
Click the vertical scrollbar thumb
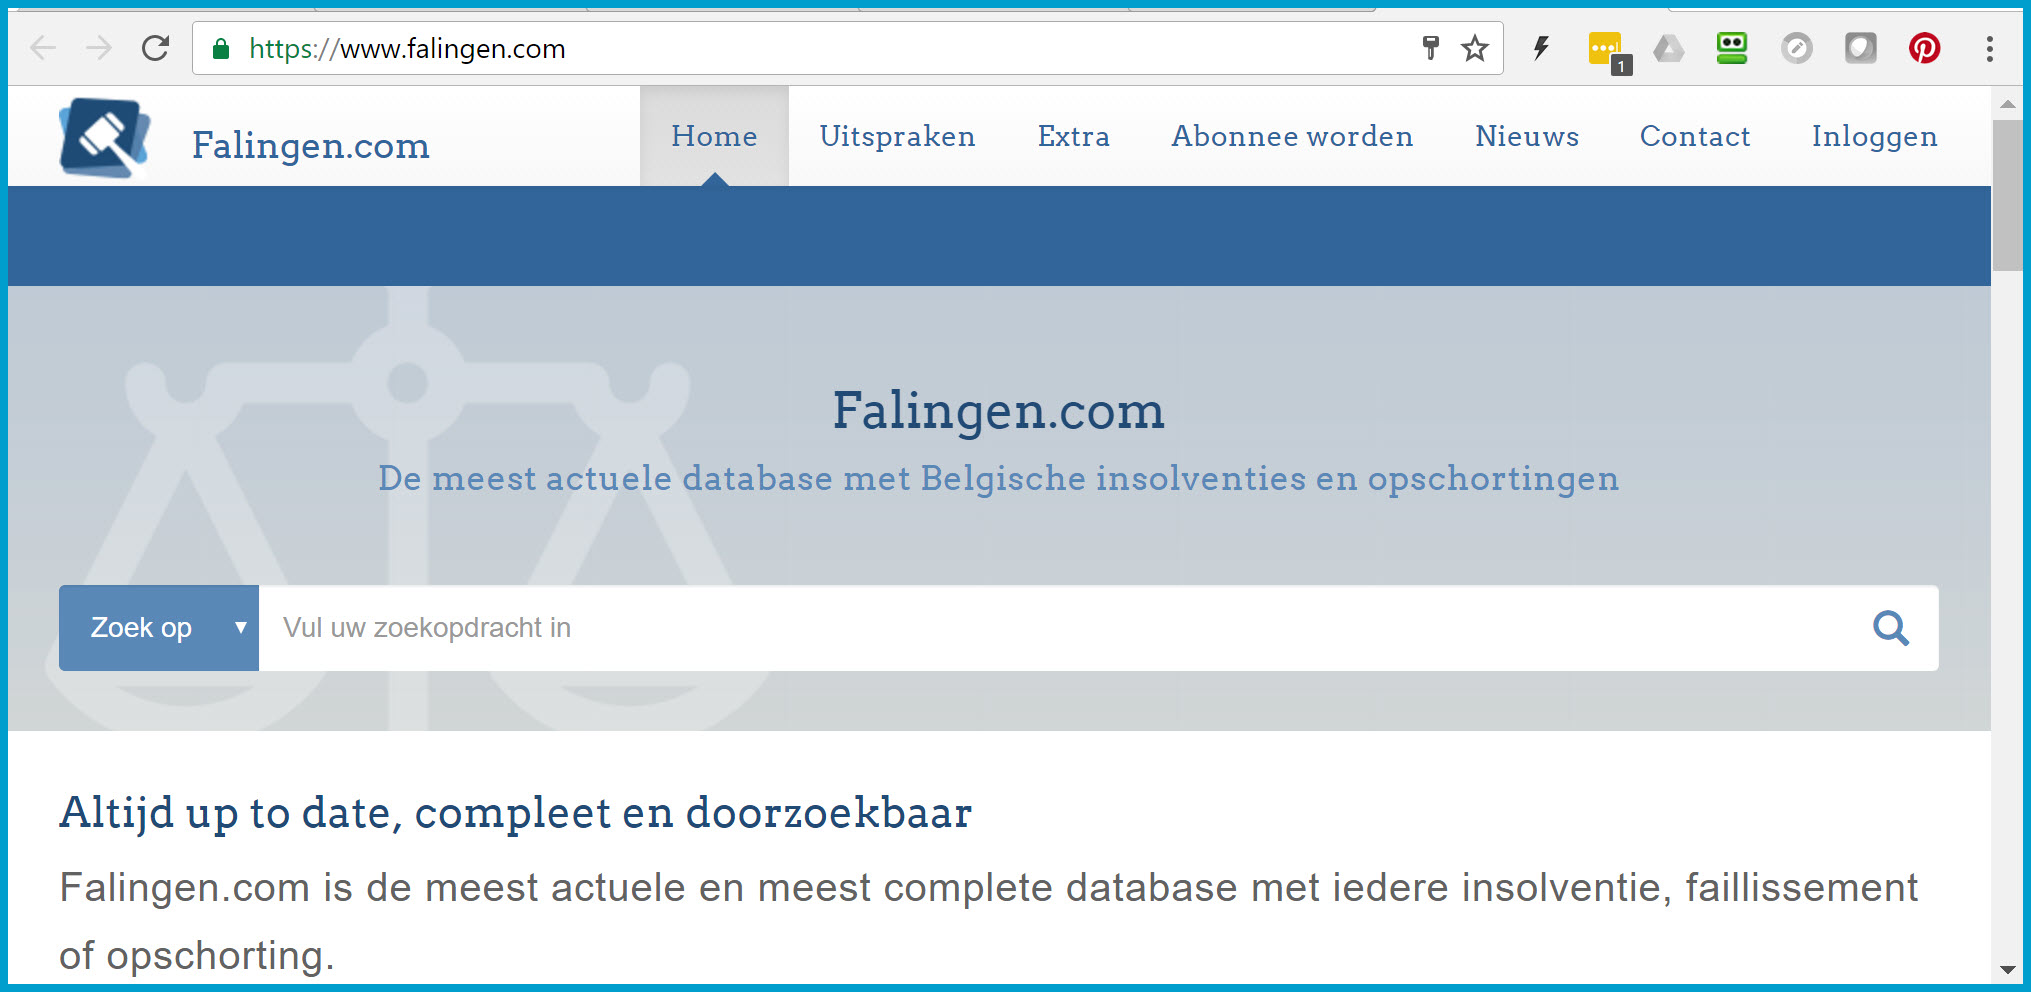[x=2007, y=195]
